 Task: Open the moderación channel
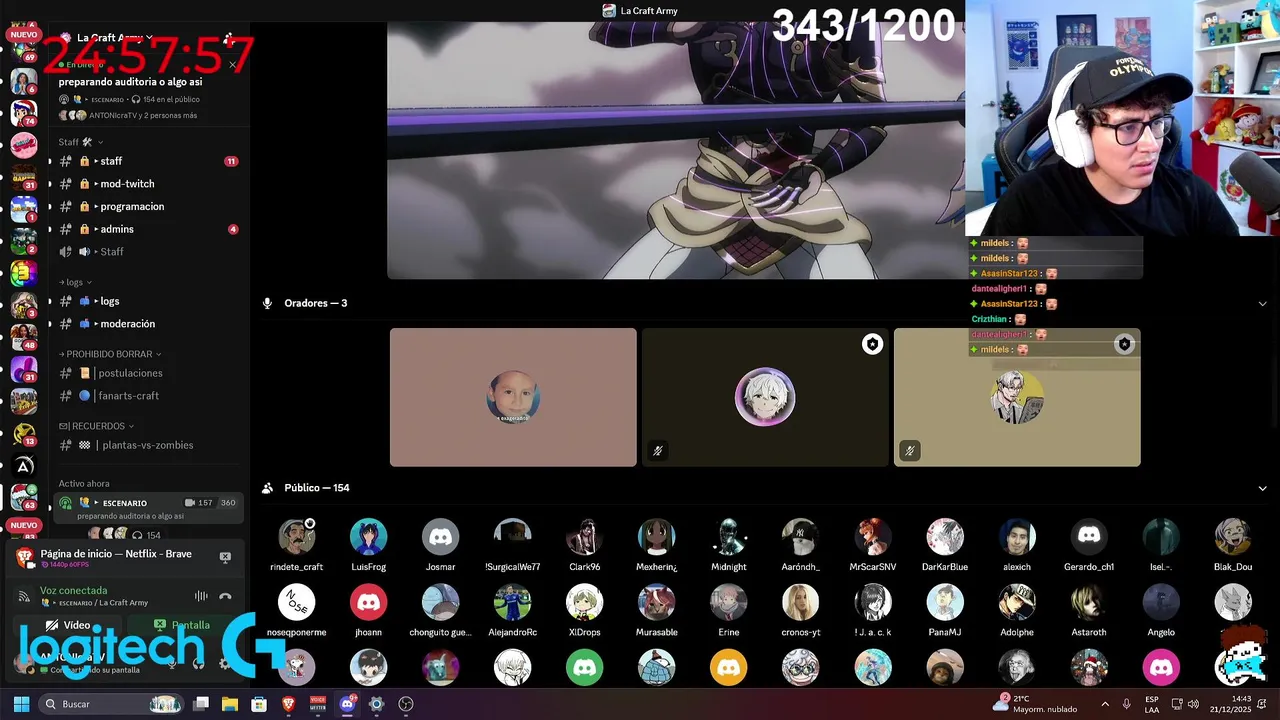point(148,324)
